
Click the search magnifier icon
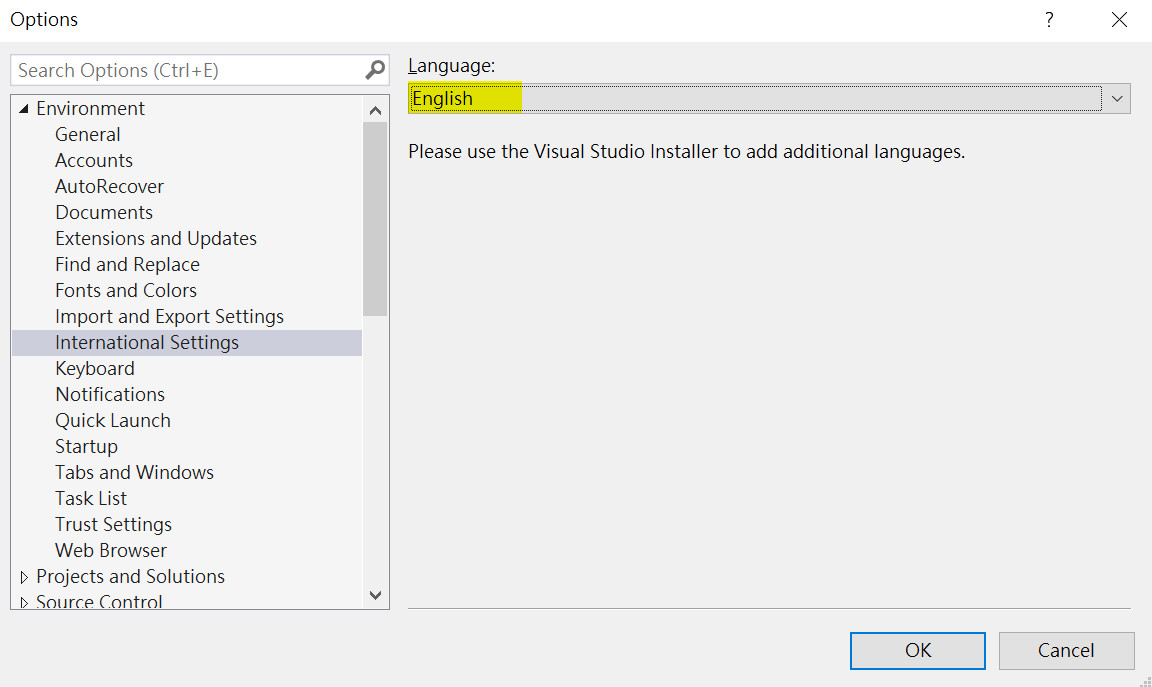point(373,69)
